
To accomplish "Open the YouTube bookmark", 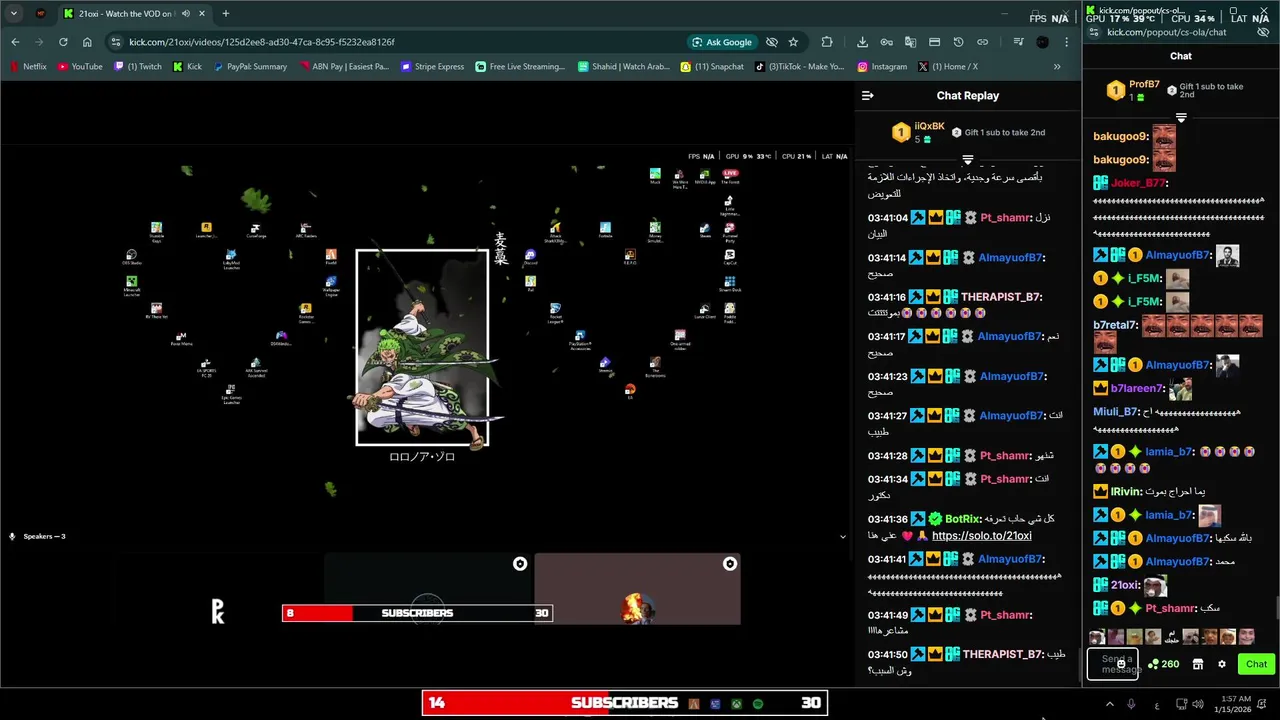I will click(x=80, y=67).
